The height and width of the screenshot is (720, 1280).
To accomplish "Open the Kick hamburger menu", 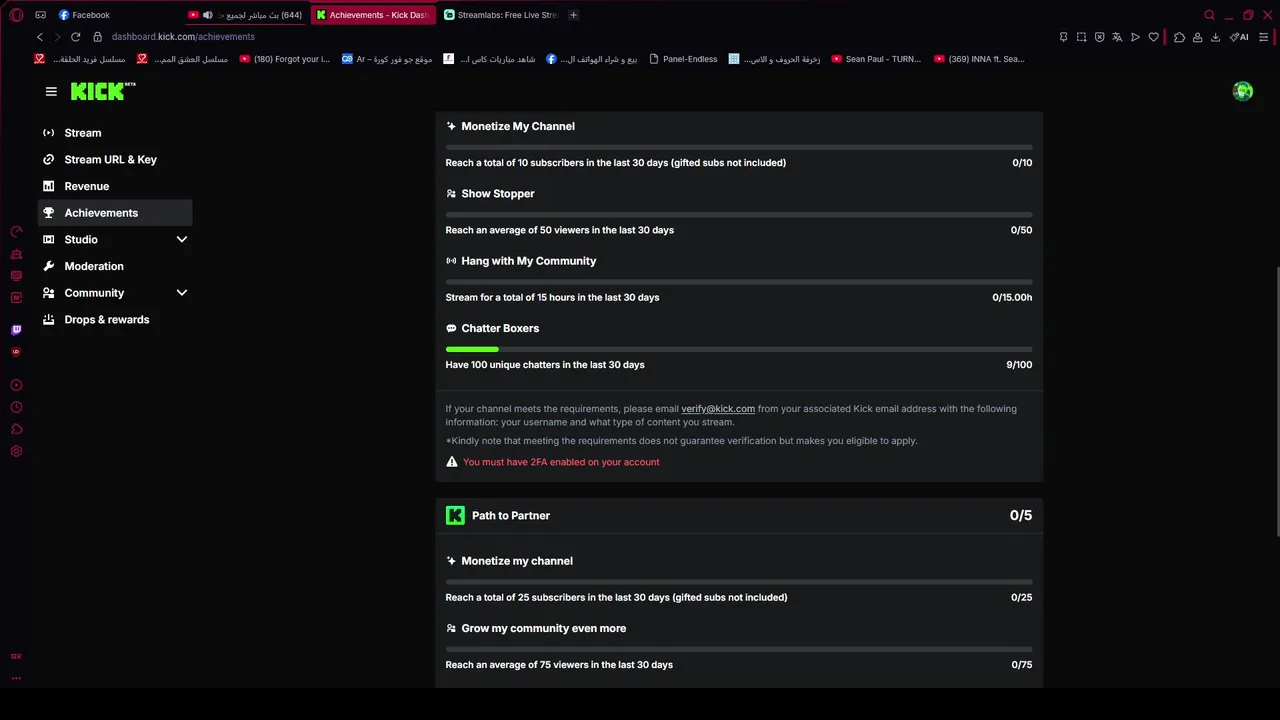I will coord(51,91).
